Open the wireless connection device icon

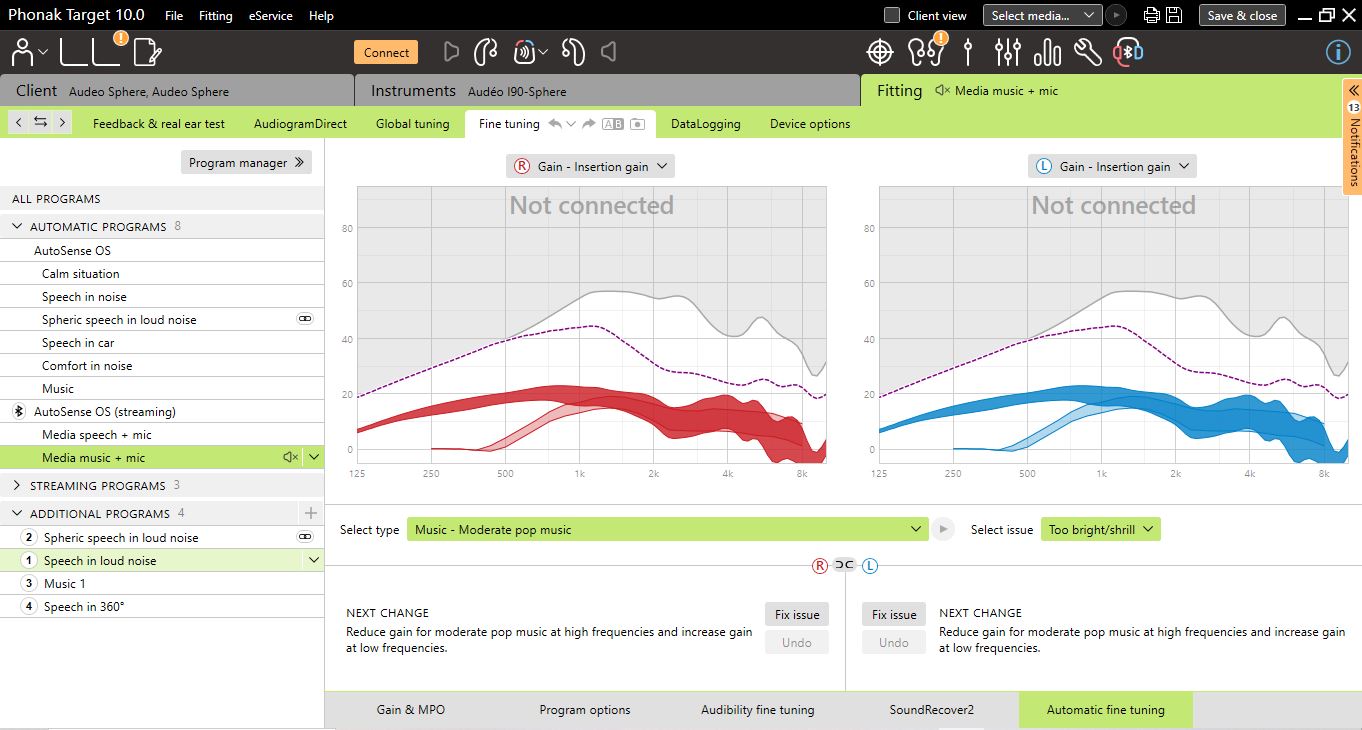point(524,52)
